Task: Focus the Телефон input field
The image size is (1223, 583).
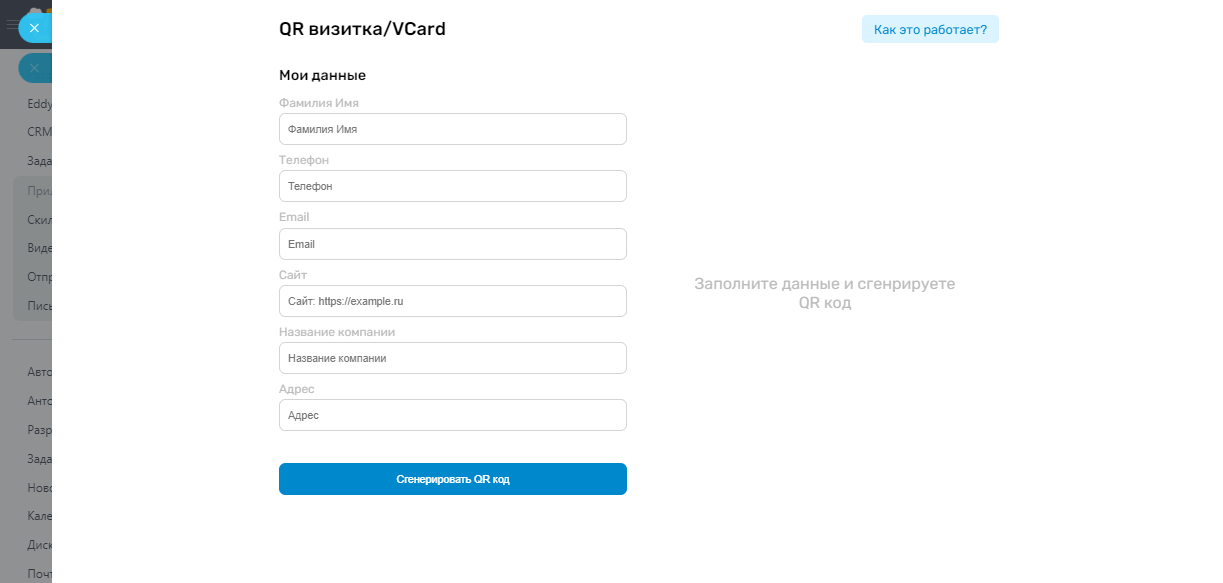Action: coord(452,186)
